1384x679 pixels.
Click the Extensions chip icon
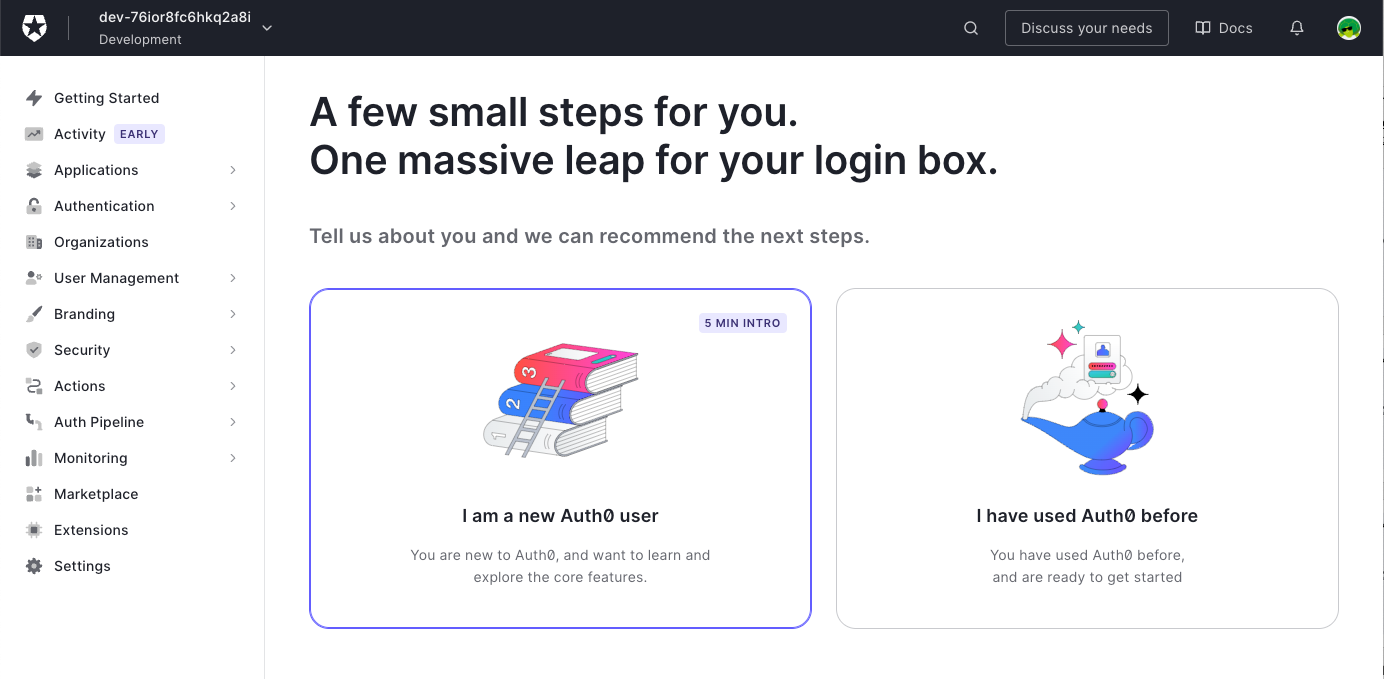click(x=34, y=530)
